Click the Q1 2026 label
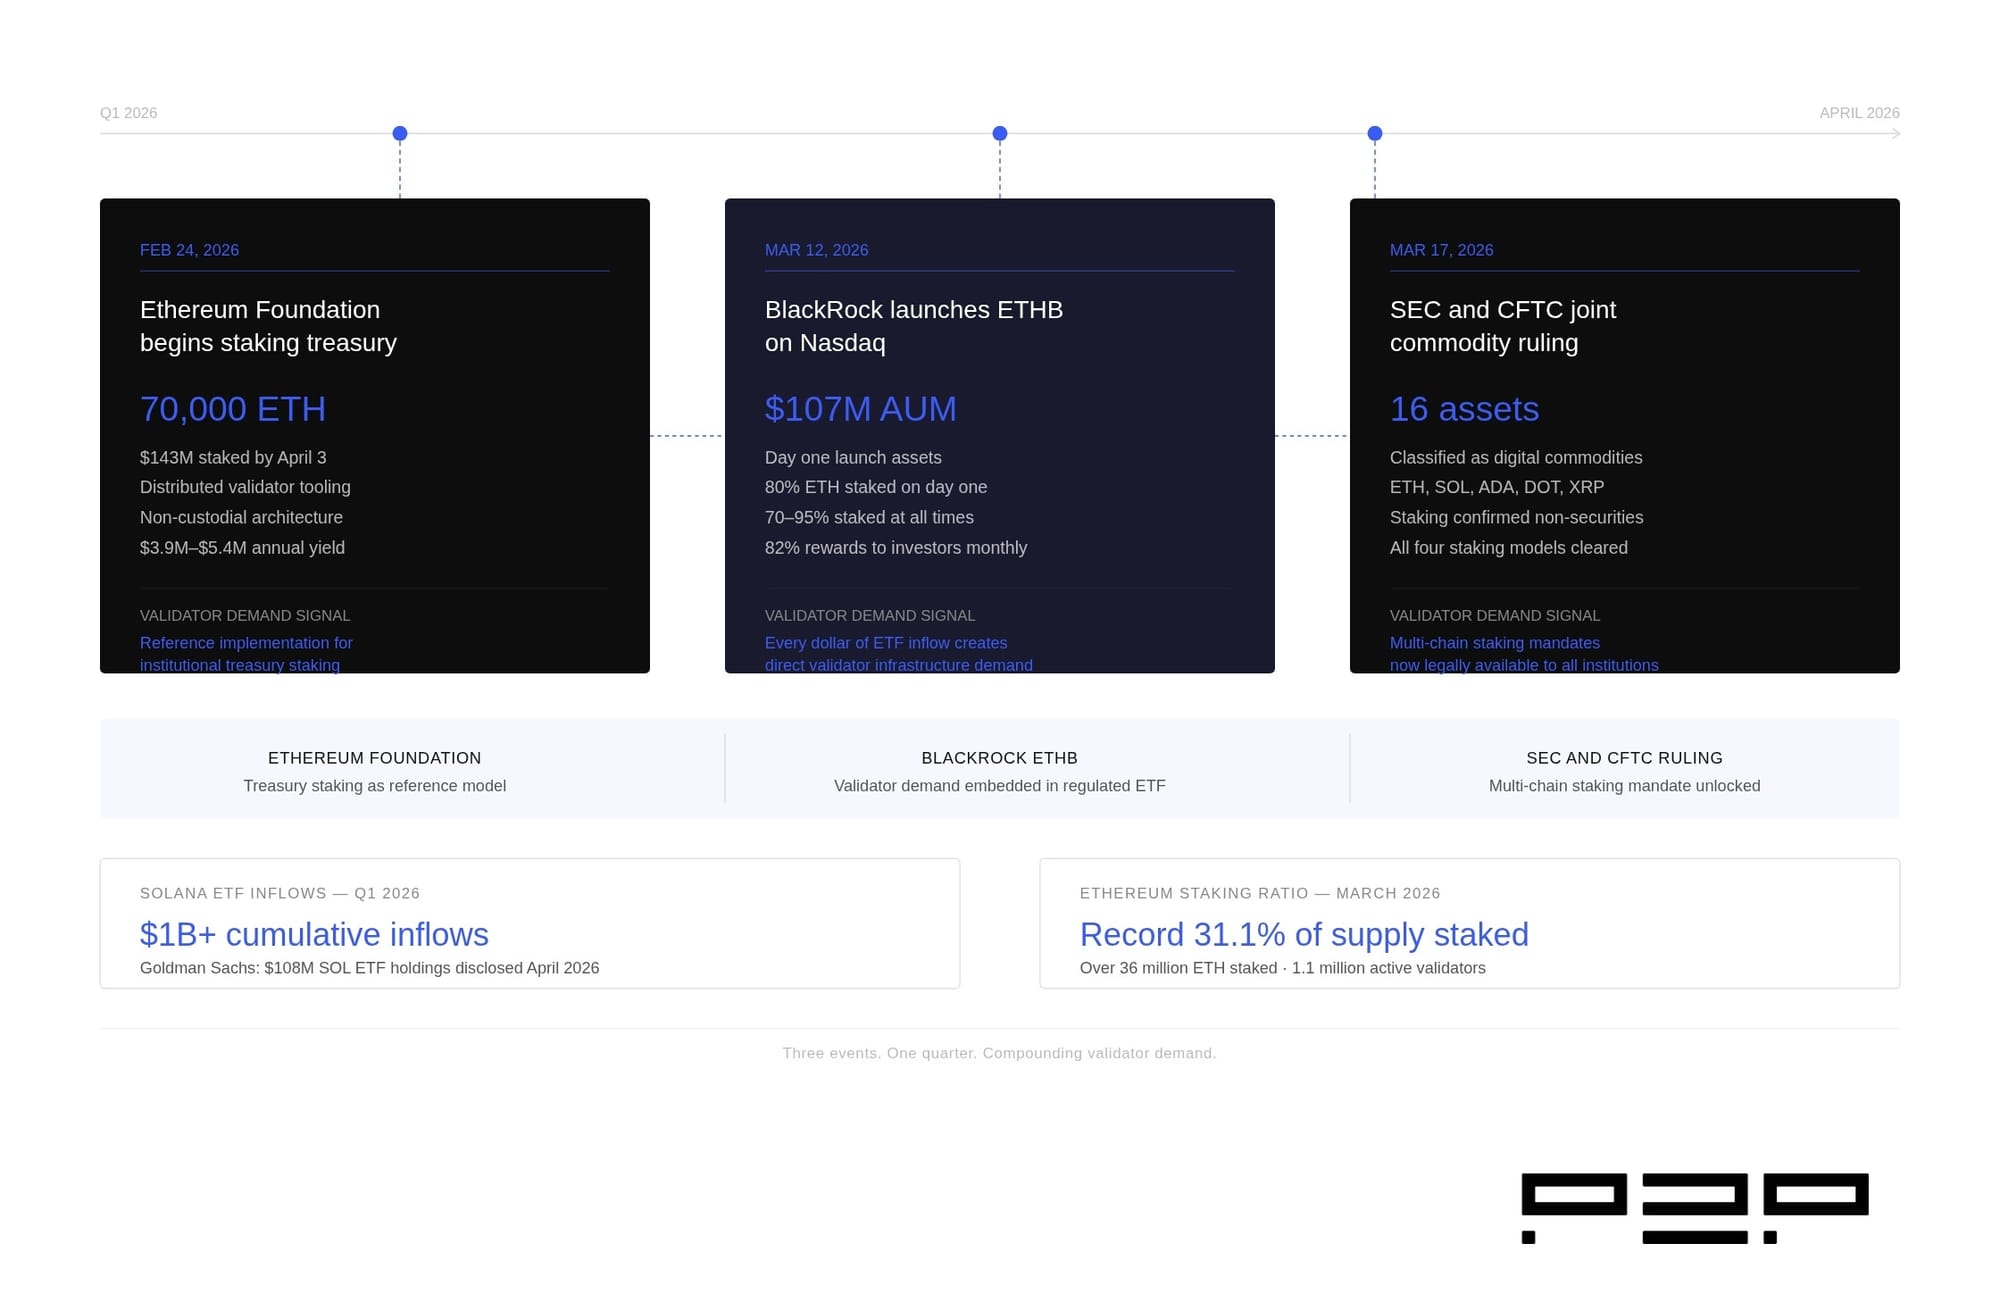The width and height of the screenshot is (2000, 1304). click(128, 113)
